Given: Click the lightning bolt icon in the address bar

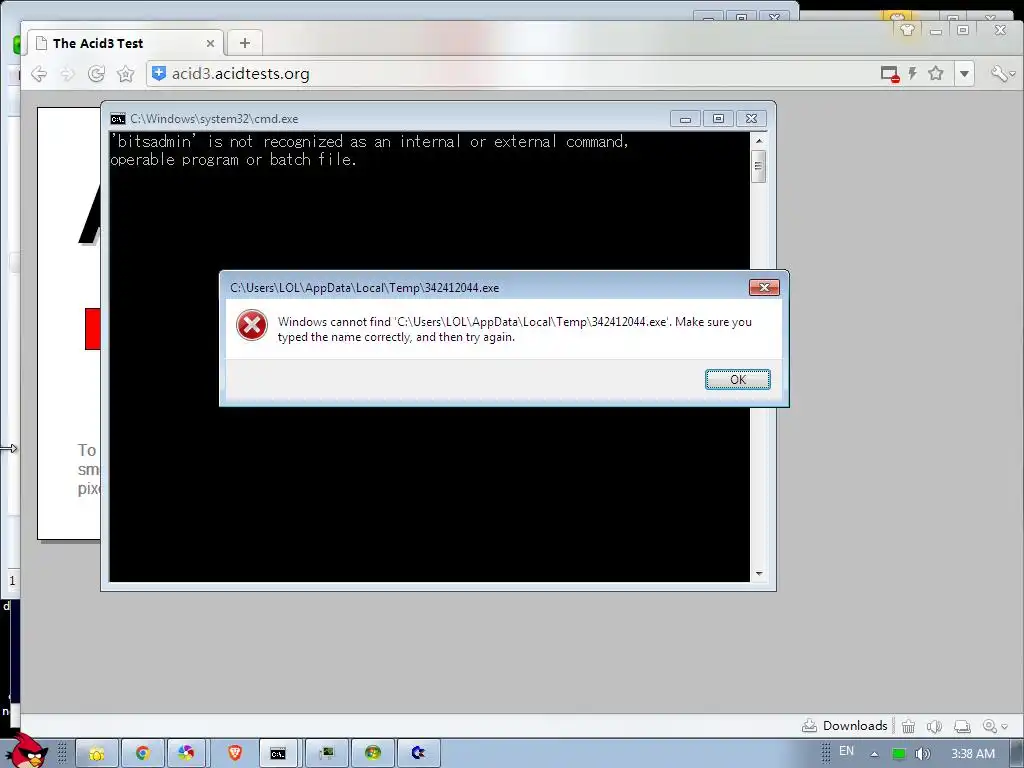Looking at the screenshot, I should tap(912, 73).
